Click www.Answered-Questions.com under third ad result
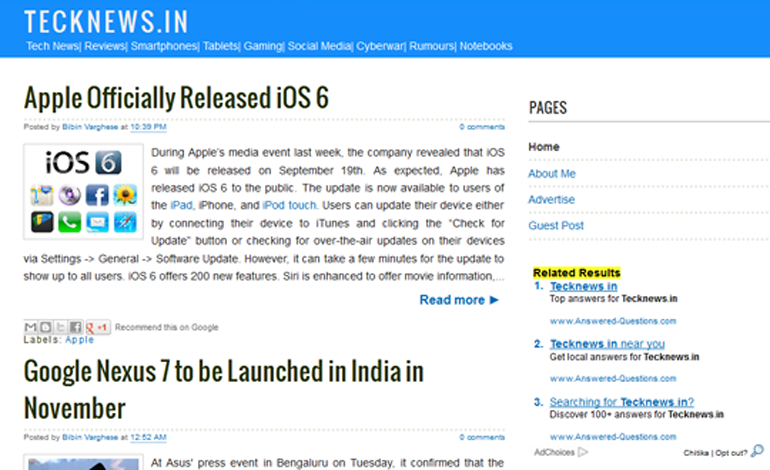This screenshot has width=770, height=470. pos(613,437)
